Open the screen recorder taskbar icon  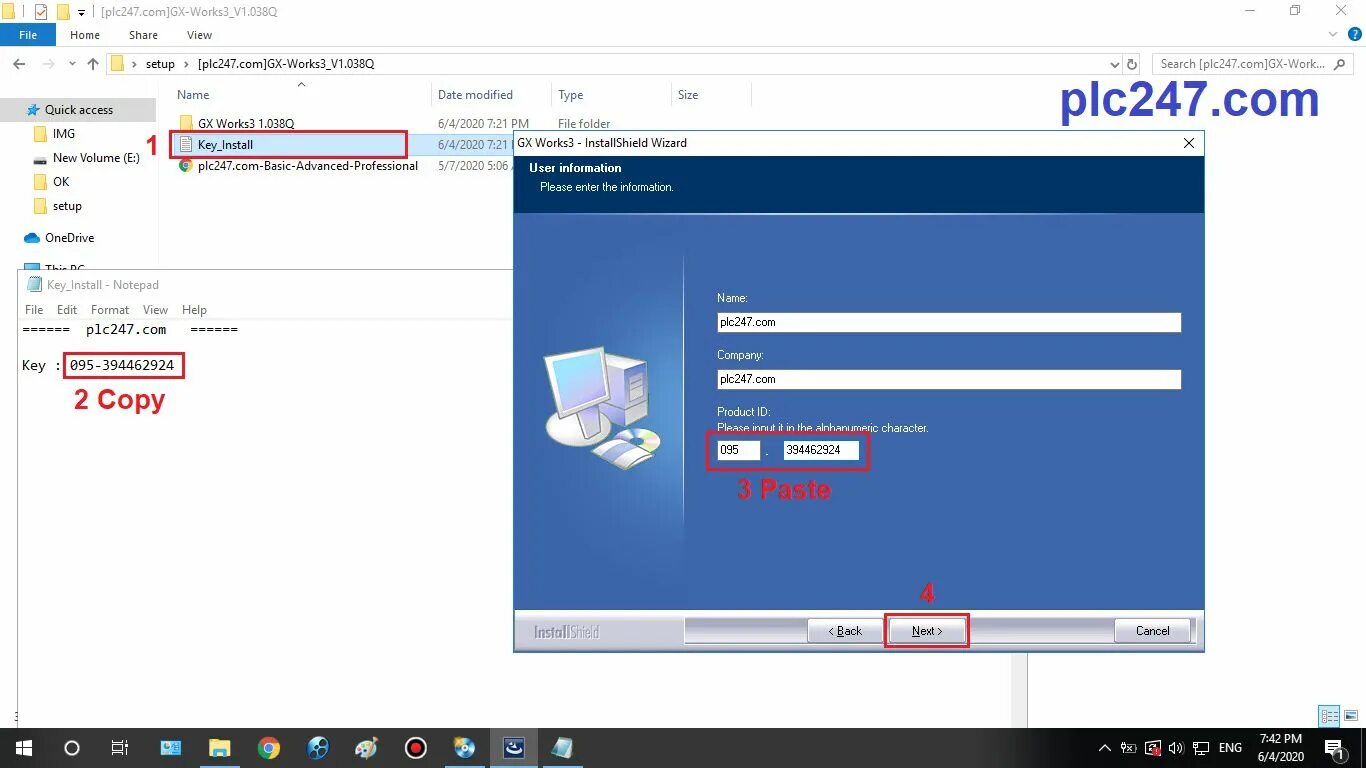pyautogui.click(x=416, y=748)
